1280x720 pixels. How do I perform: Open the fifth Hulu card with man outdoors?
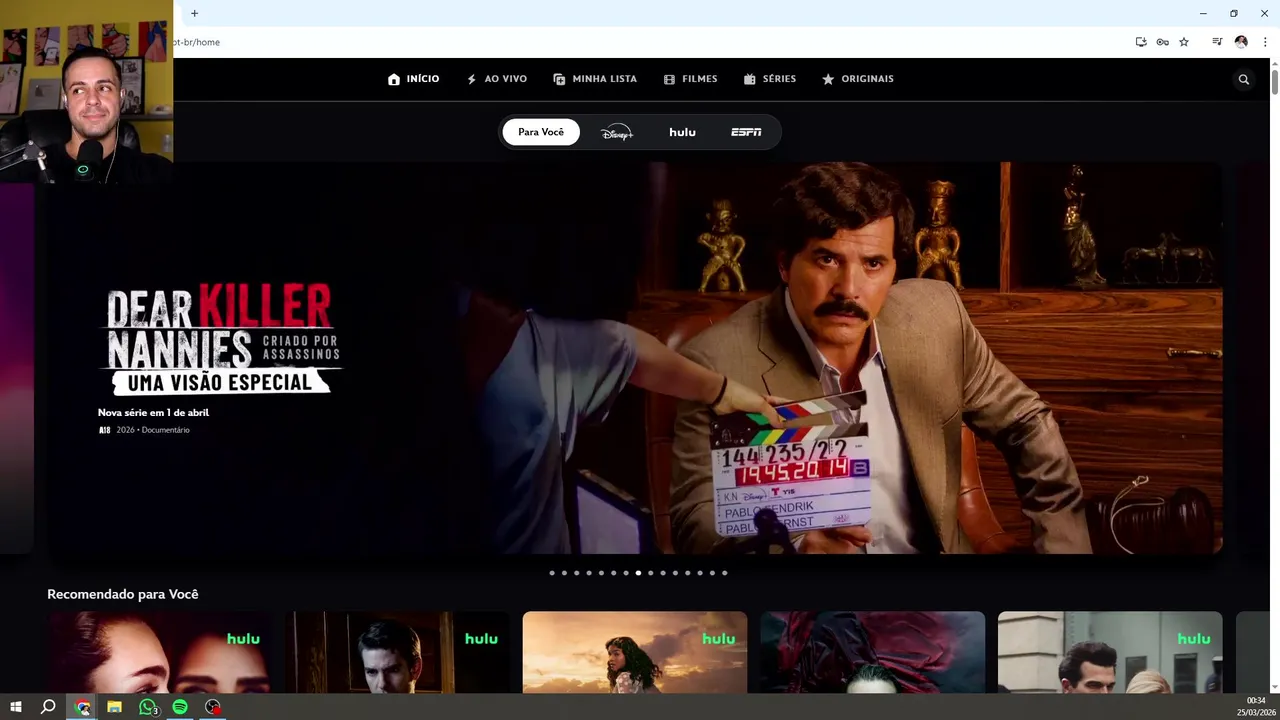point(1110,652)
